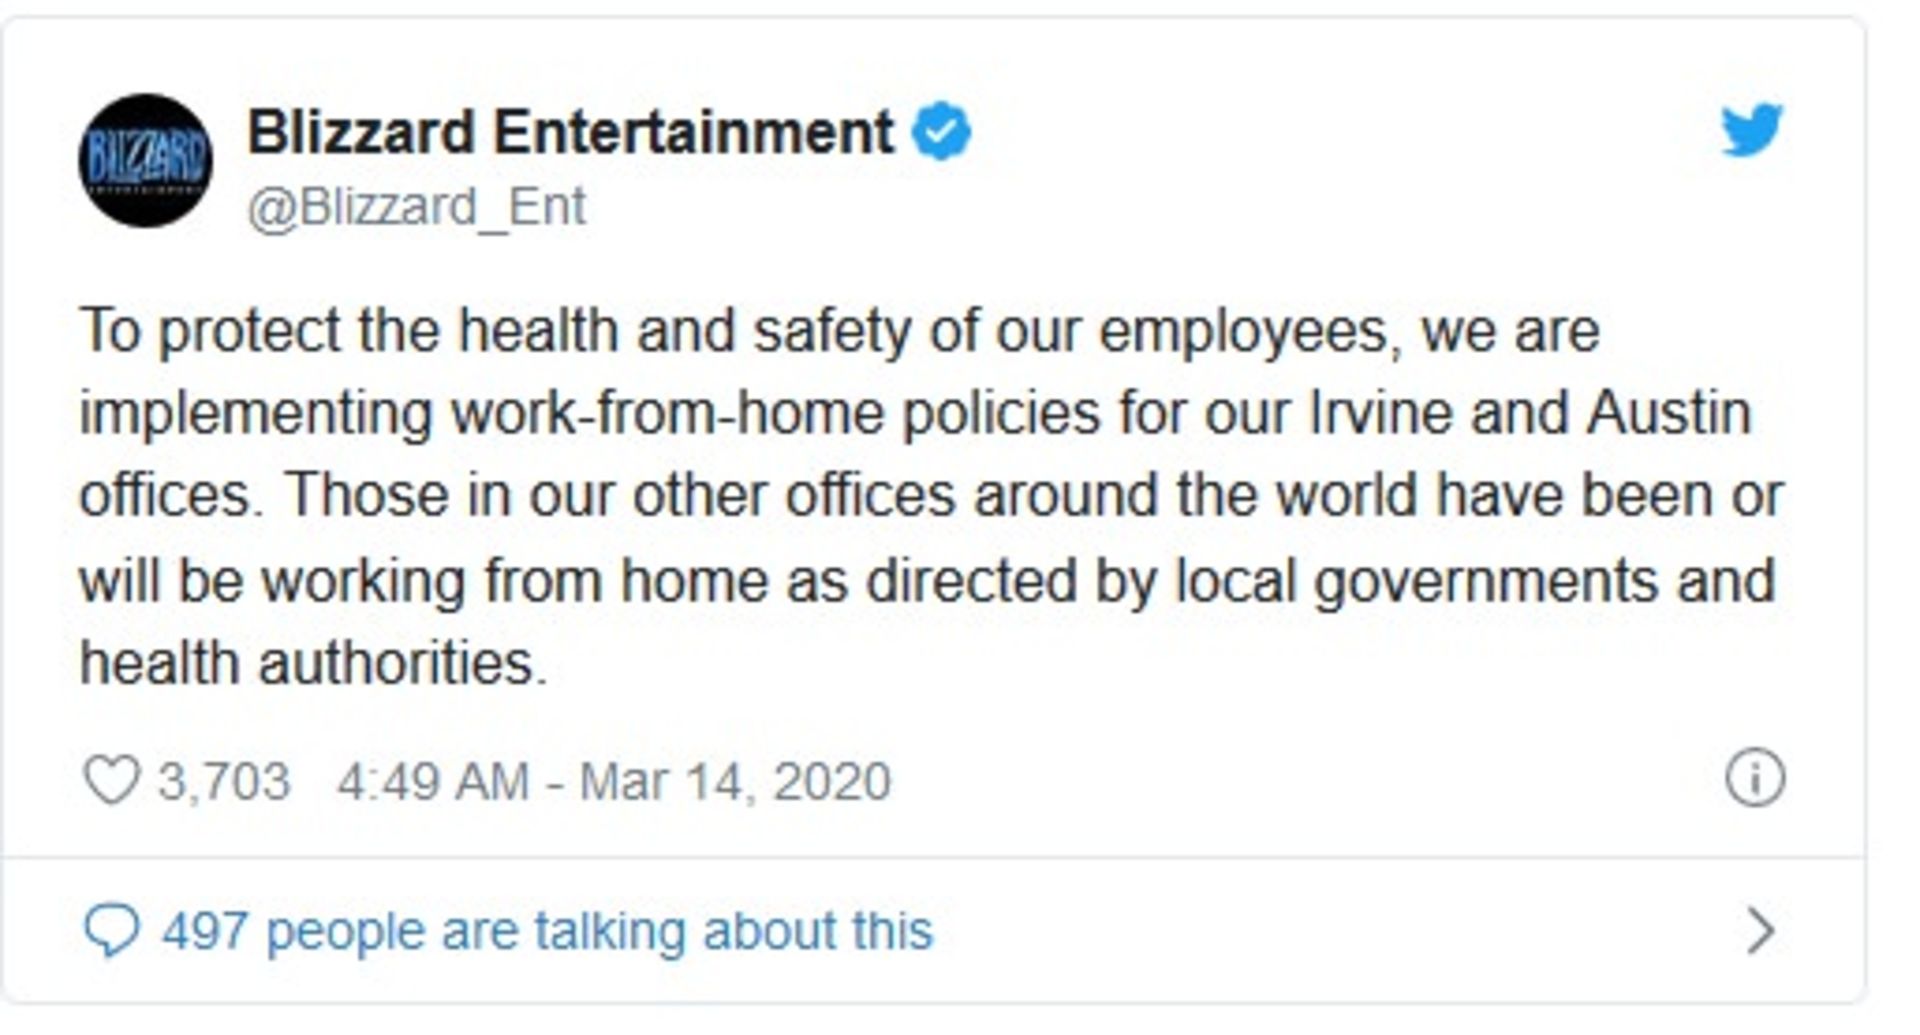The height and width of the screenshot is (1035, 1920).
Task: Open the Blizzard logo profile avatar
Action: (x=145, y=160)
